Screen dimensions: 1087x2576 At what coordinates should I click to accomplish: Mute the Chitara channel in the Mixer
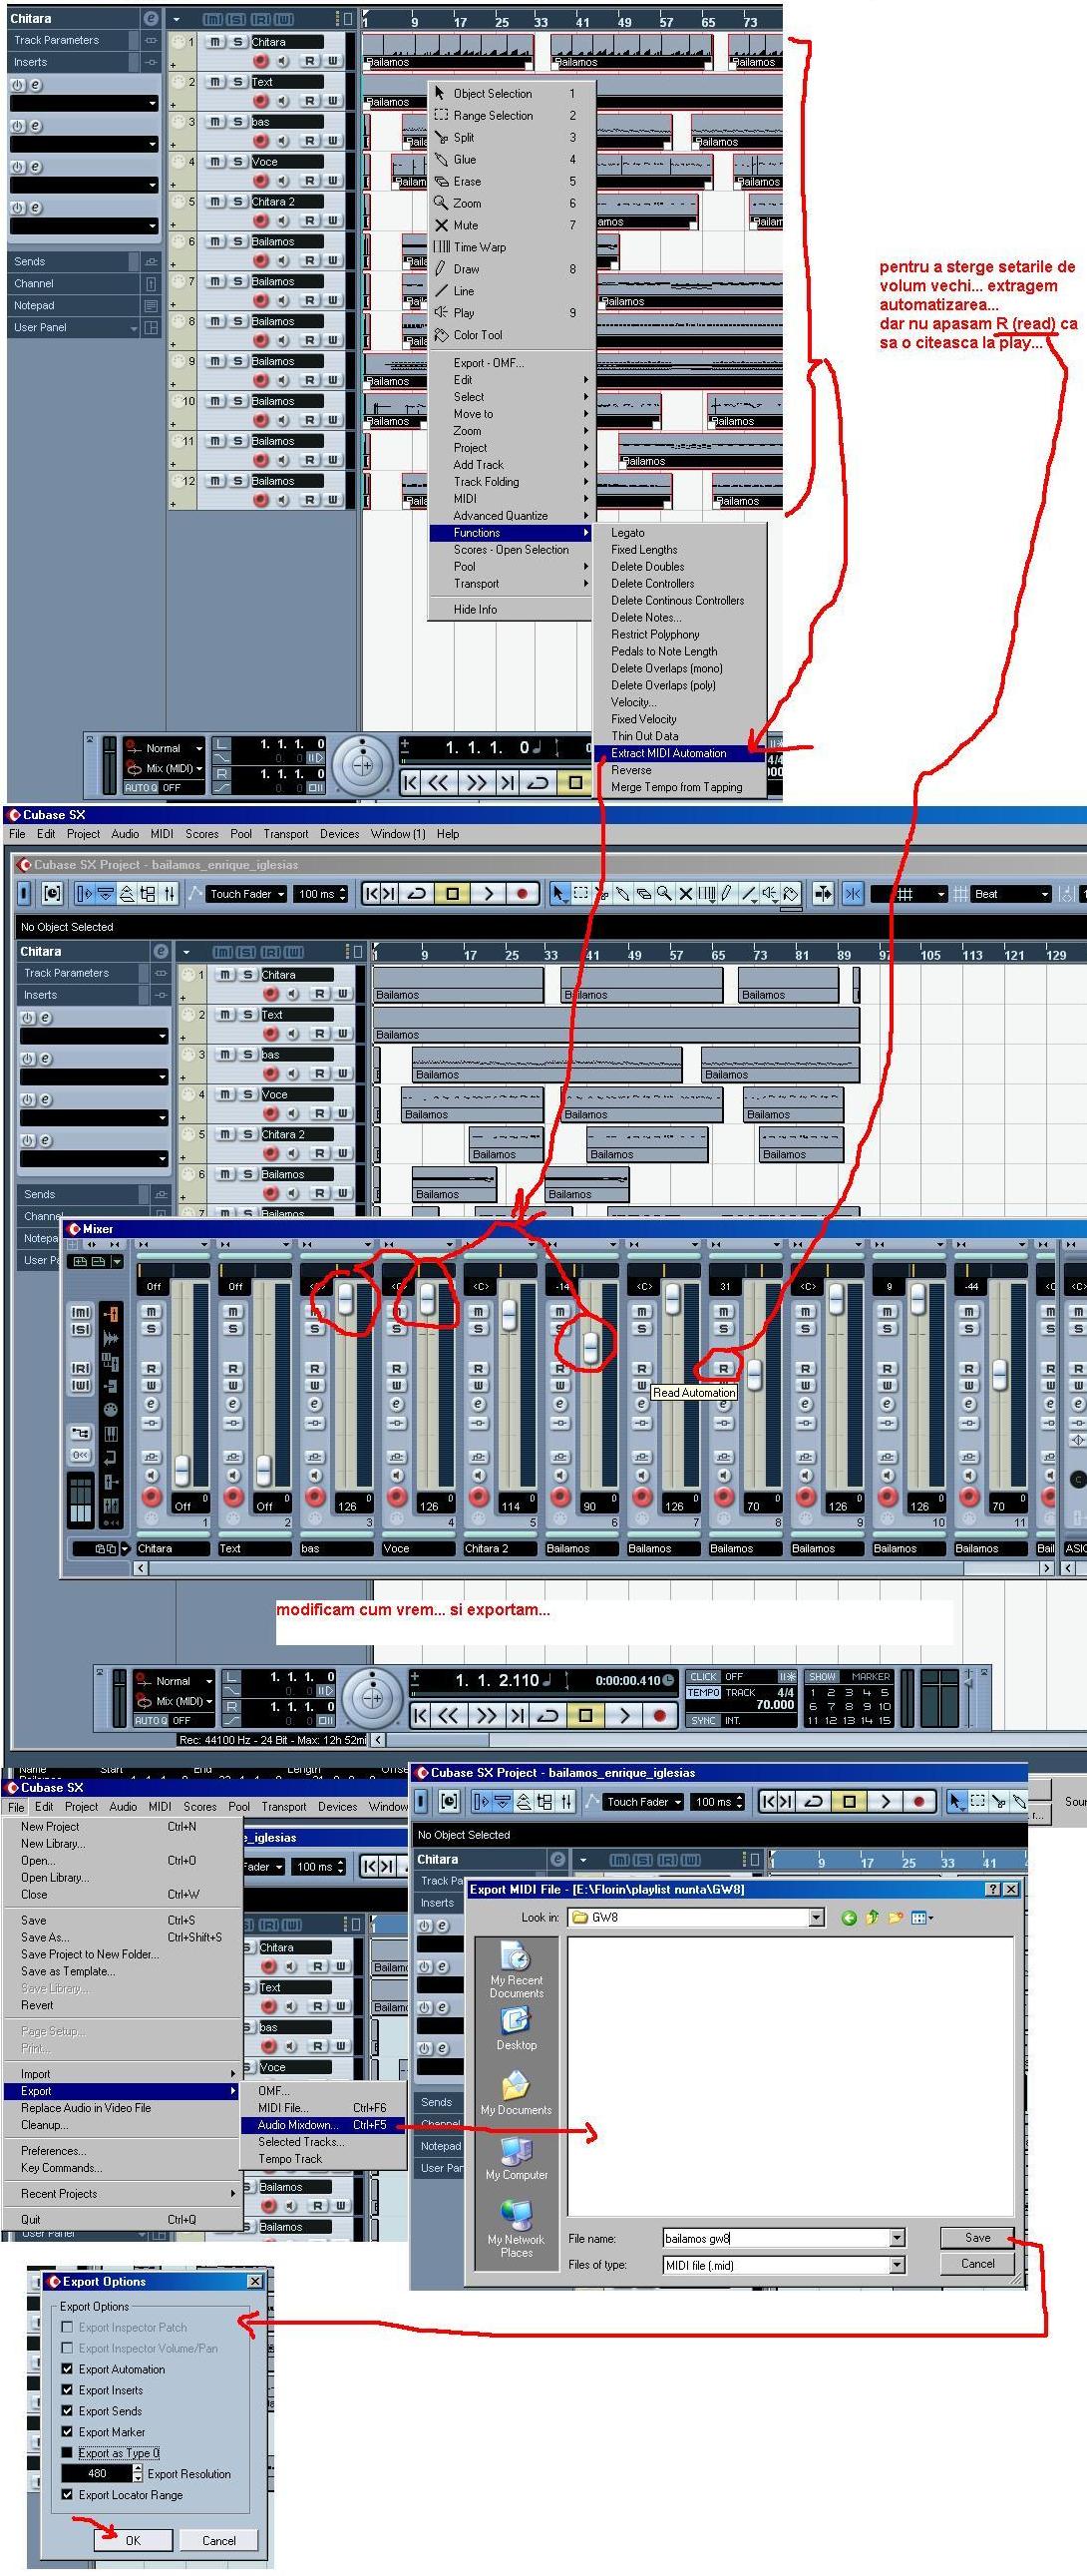(x=151, y=1311)
